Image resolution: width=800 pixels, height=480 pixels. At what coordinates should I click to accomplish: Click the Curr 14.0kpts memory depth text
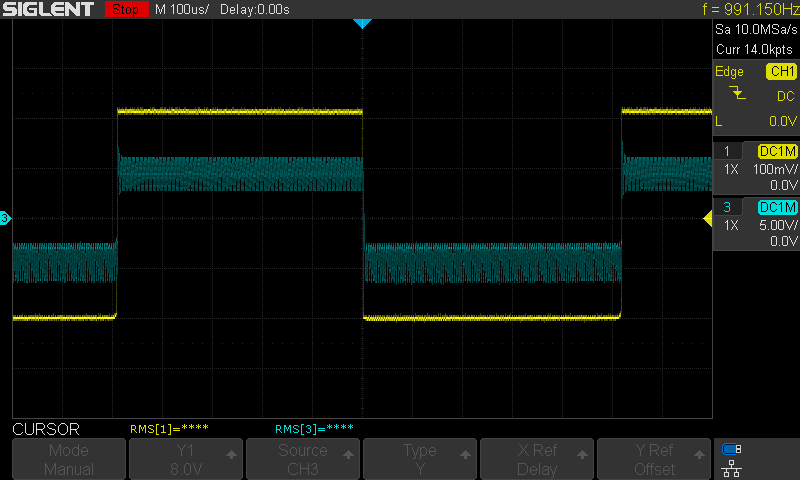(x=754, y=49)
